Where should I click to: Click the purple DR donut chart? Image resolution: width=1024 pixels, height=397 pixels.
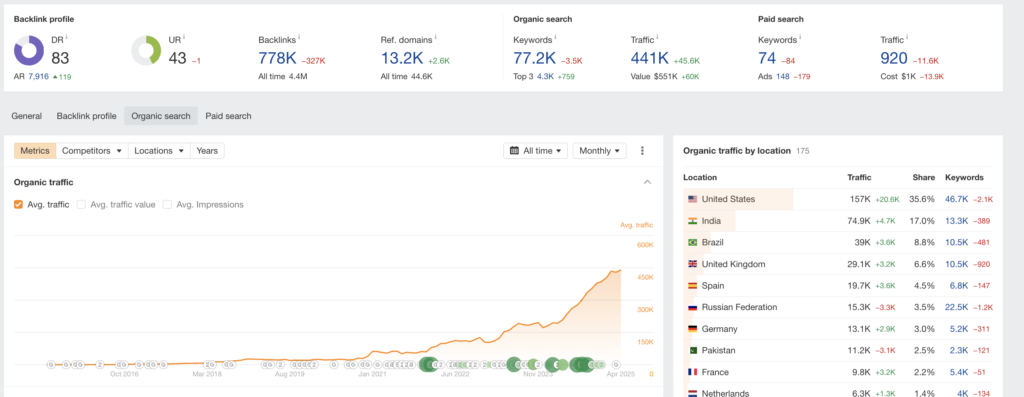point(29,51)
